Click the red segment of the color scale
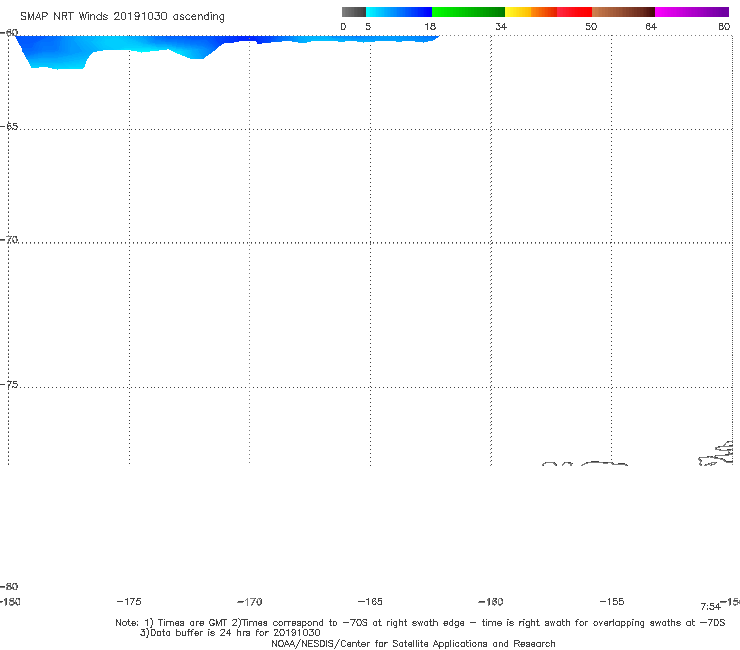This screenshot has width=740, height=650. point(574,12)
